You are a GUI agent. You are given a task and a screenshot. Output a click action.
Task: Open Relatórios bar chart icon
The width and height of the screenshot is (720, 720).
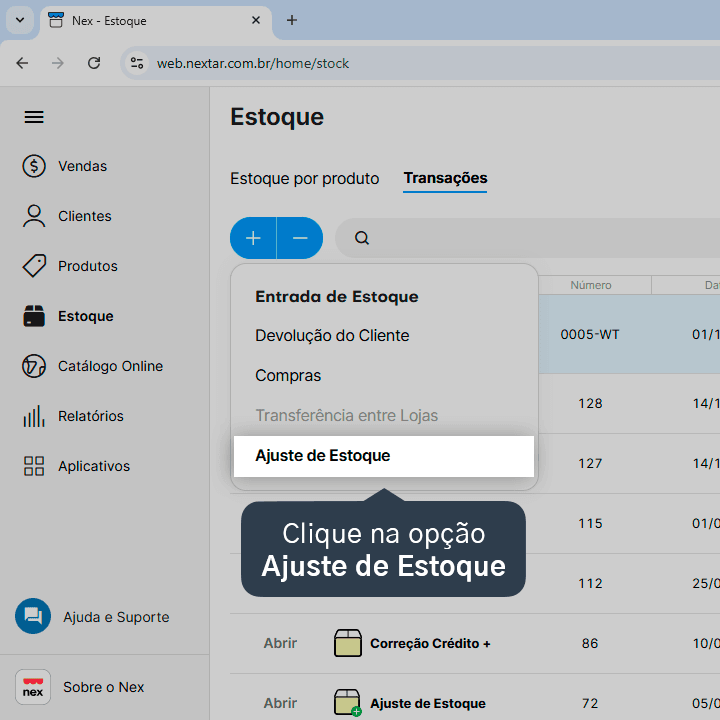coord(34,416)
